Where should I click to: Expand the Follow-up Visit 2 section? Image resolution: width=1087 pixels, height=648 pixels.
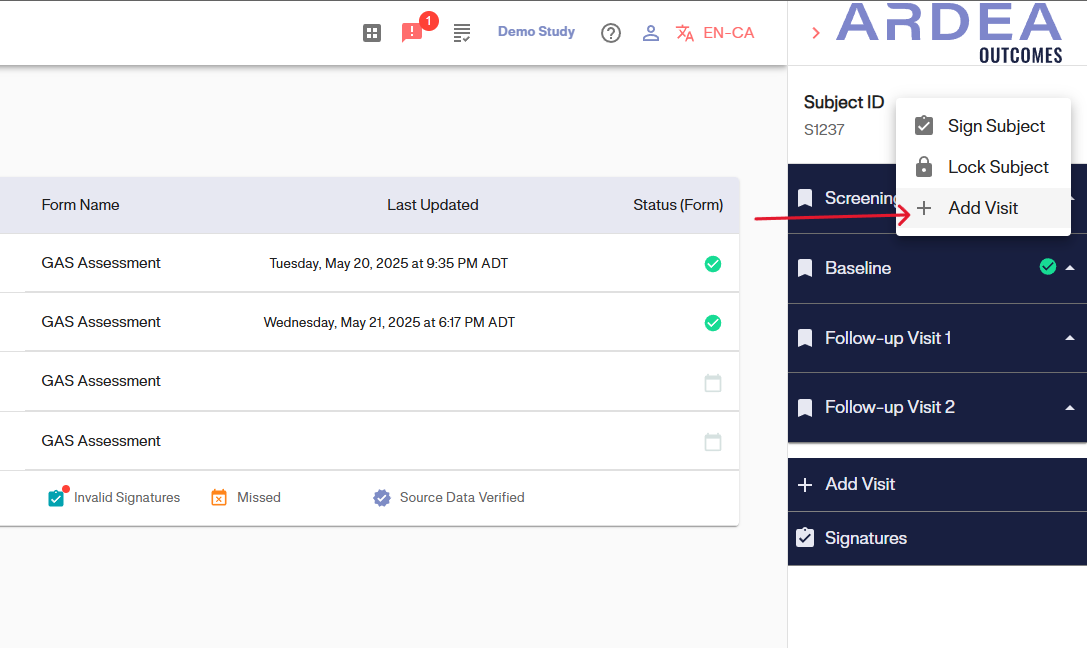(1070, 408)
